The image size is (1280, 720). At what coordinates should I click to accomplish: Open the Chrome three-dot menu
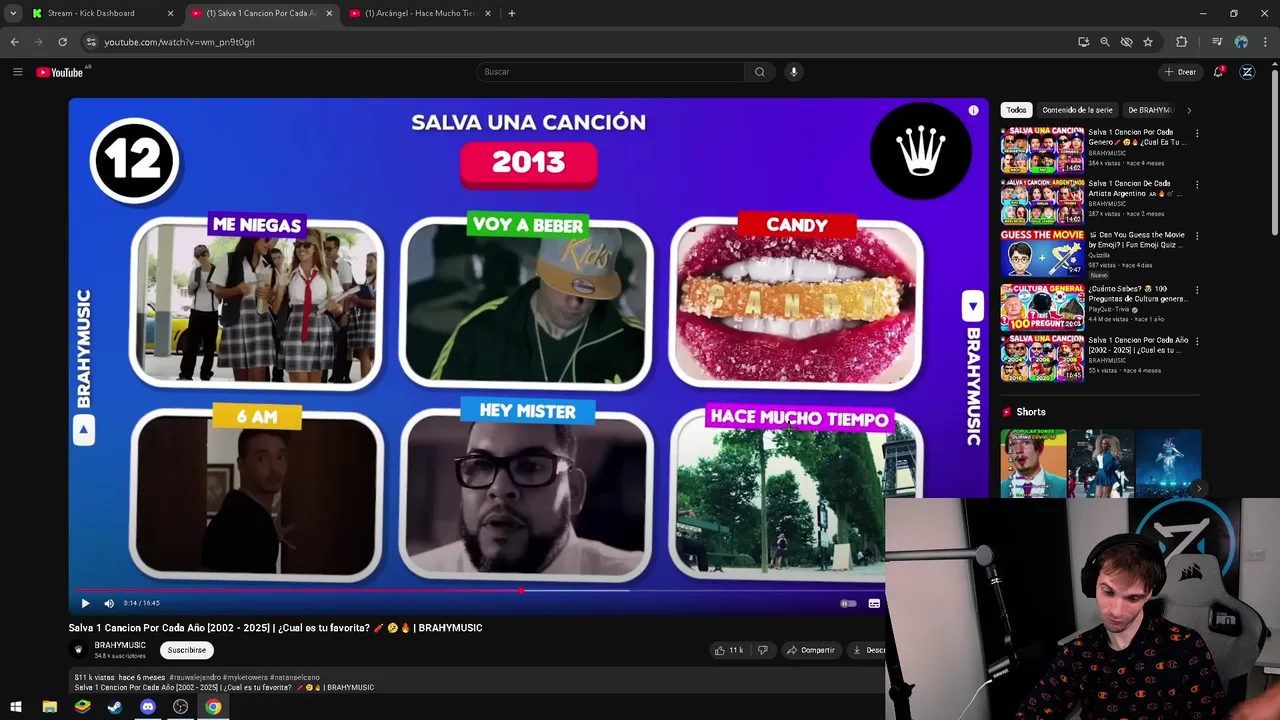point(1266,42)
